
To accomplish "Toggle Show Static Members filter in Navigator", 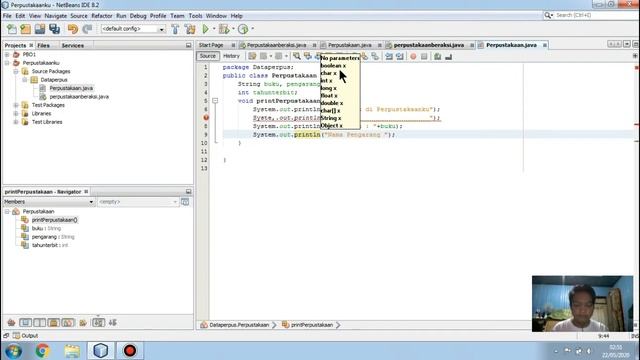I will (40, 322).
